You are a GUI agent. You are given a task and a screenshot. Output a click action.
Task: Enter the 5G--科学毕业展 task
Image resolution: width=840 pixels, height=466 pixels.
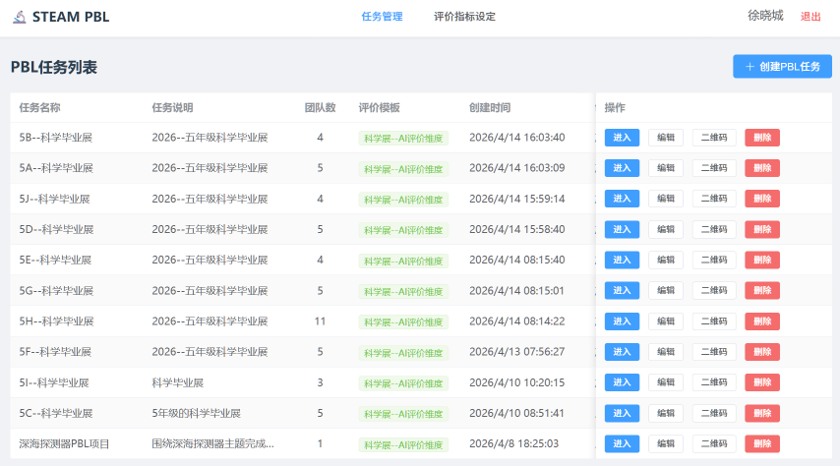pyautogui.click(x=622, y=290)
